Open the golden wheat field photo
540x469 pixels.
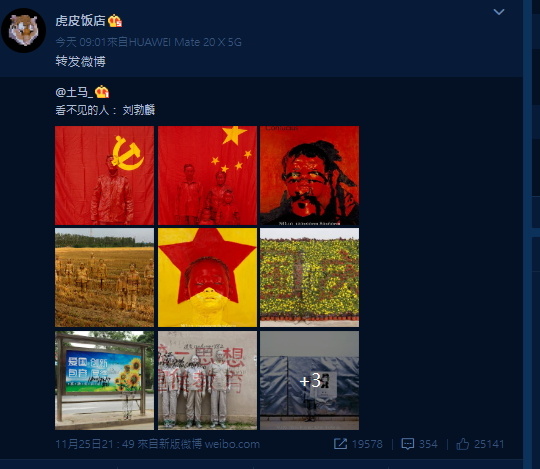pos(104,278)
